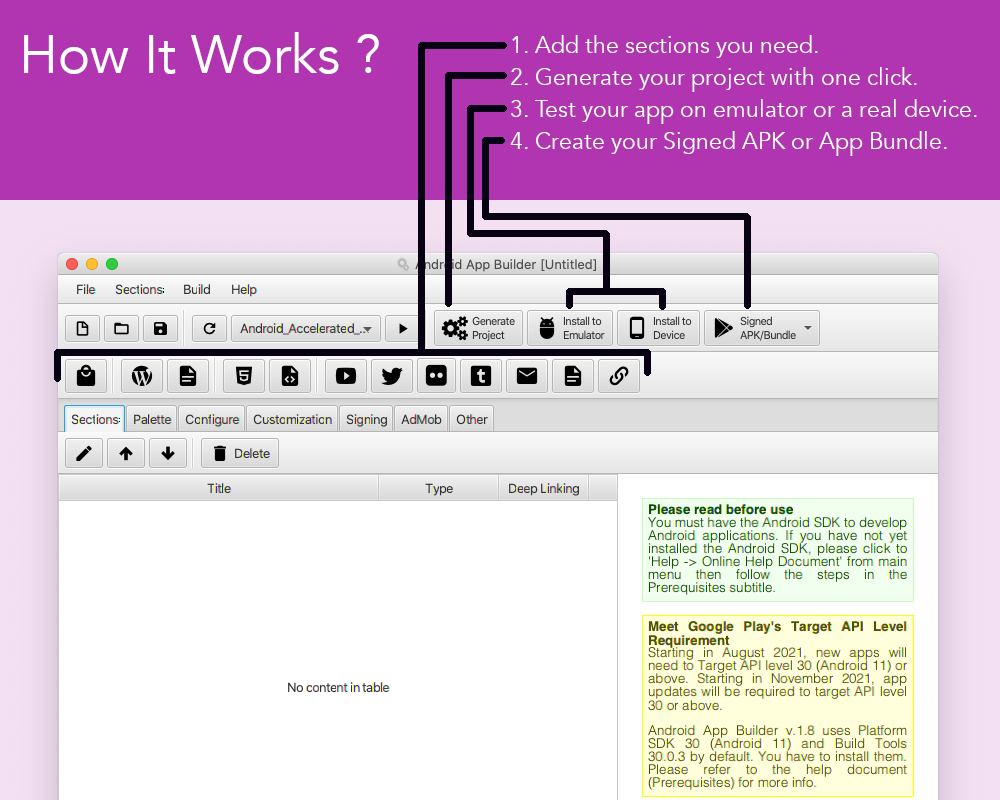Expand the Signed APK/Bundle dropdown arrow
Screen dimensions: 1000x800
(x=808, y=328)
